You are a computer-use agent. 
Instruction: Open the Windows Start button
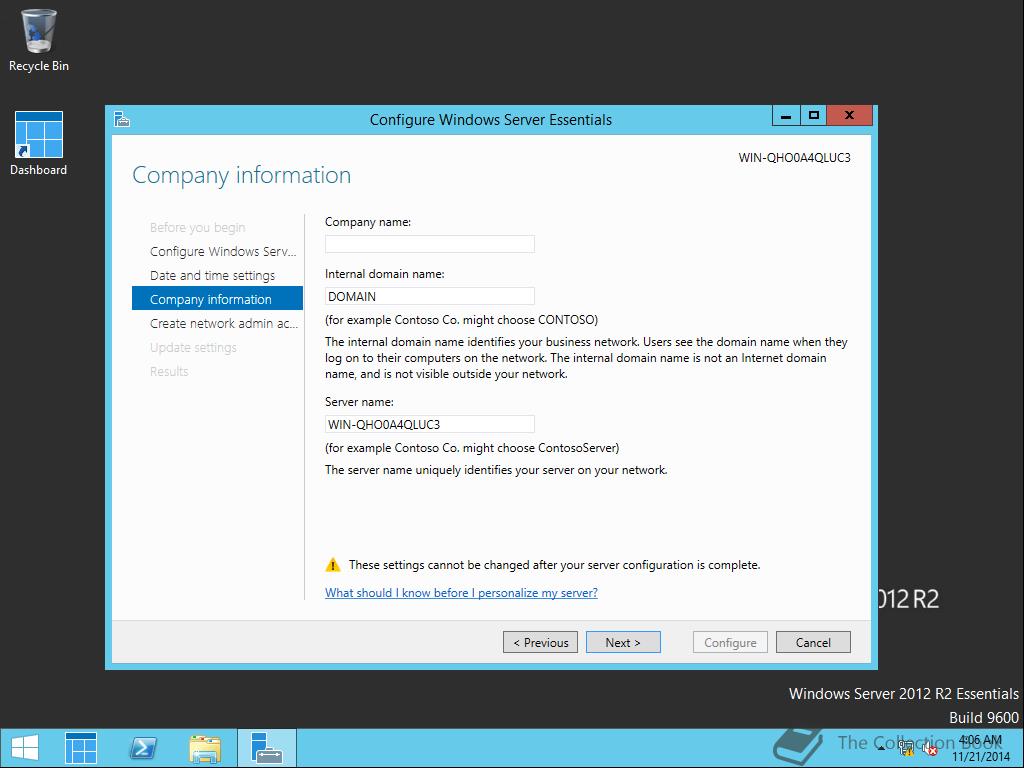25,748
